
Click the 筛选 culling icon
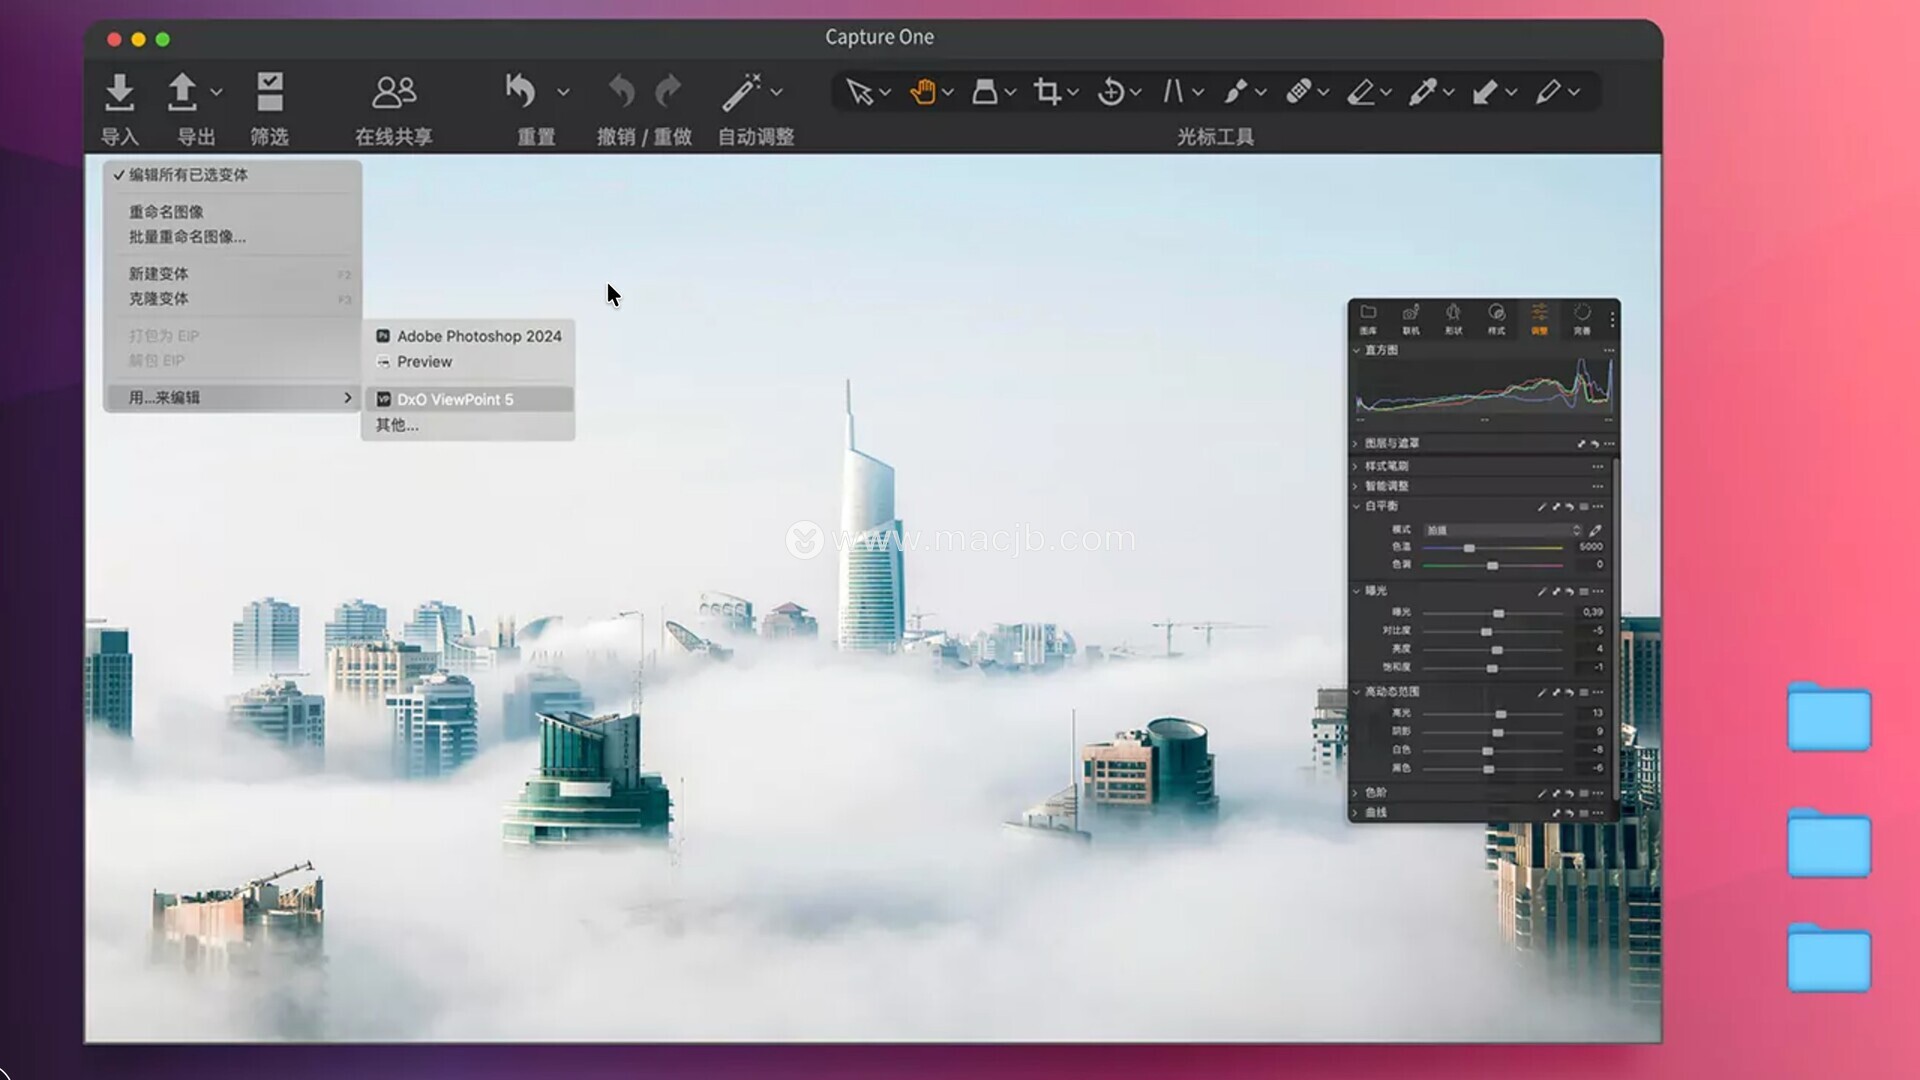pos(269,92)
